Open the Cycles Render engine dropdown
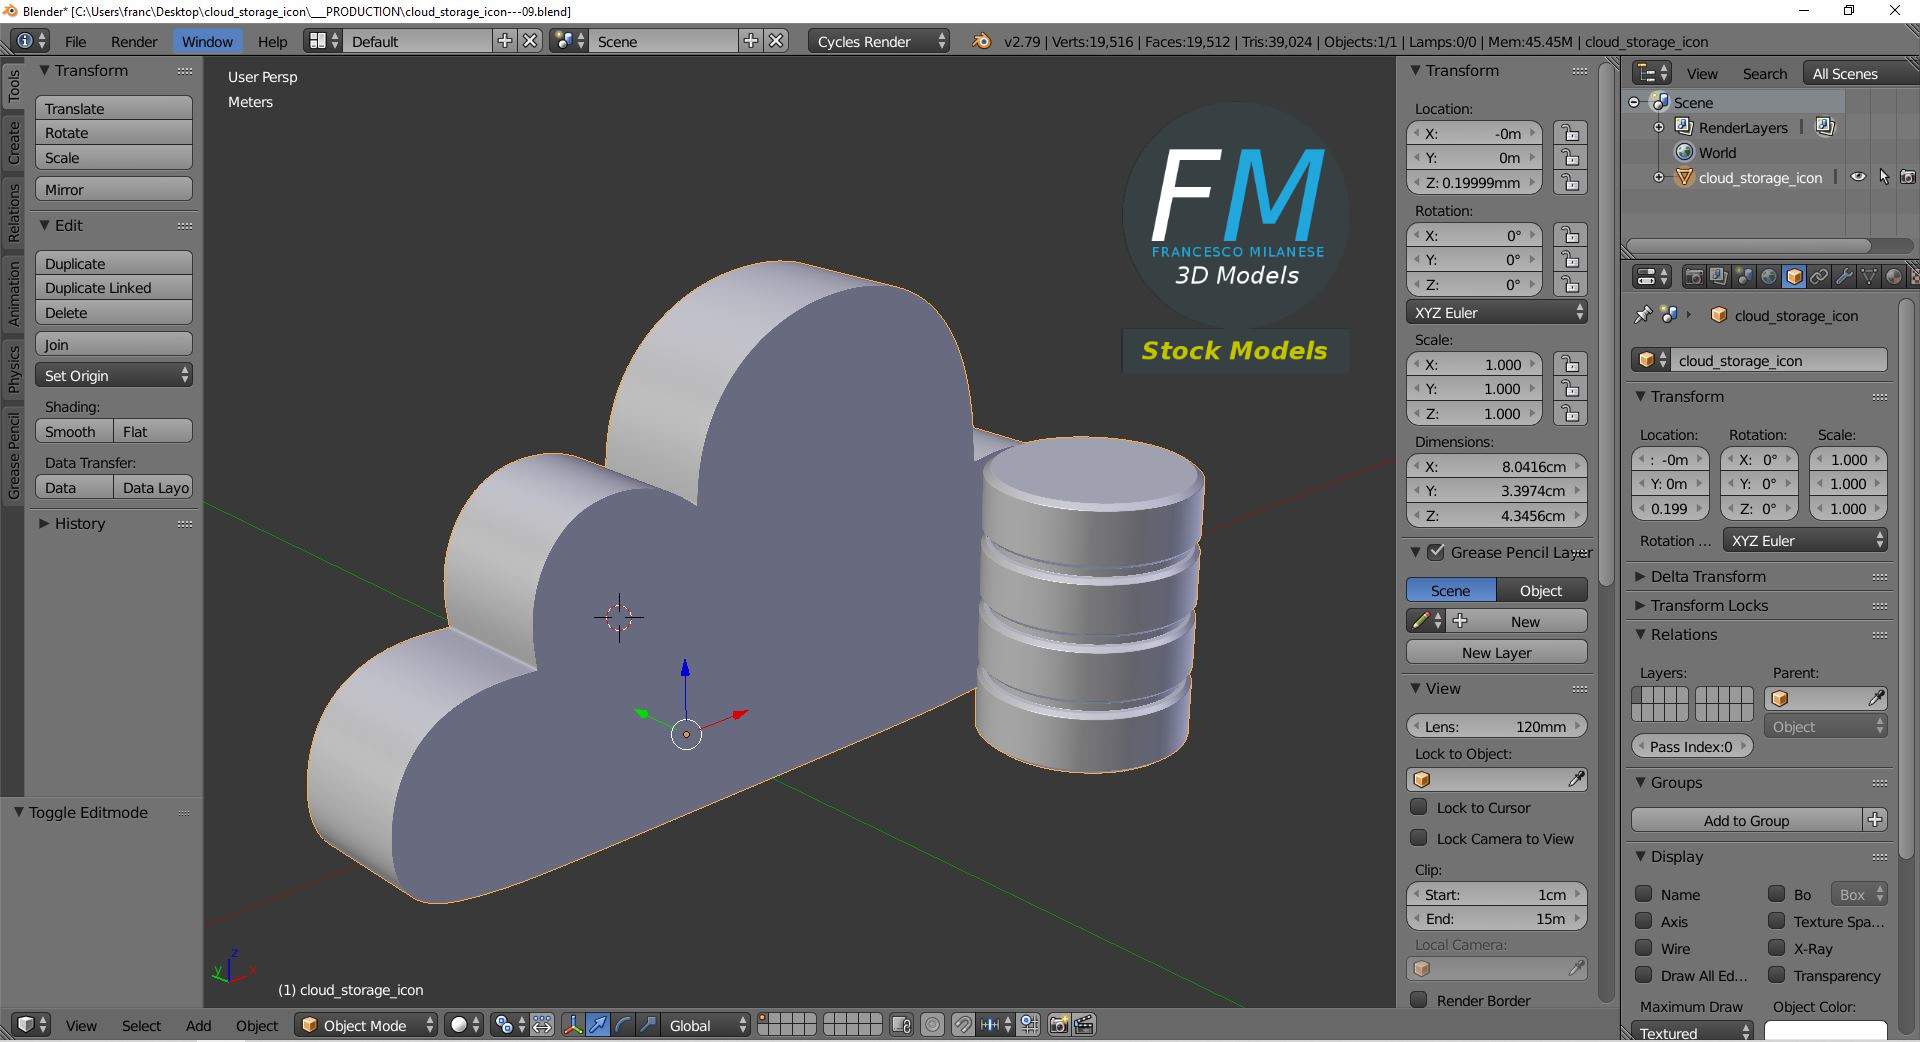This screenshot has width=1920, height=1042. click(x=879, y=42)
